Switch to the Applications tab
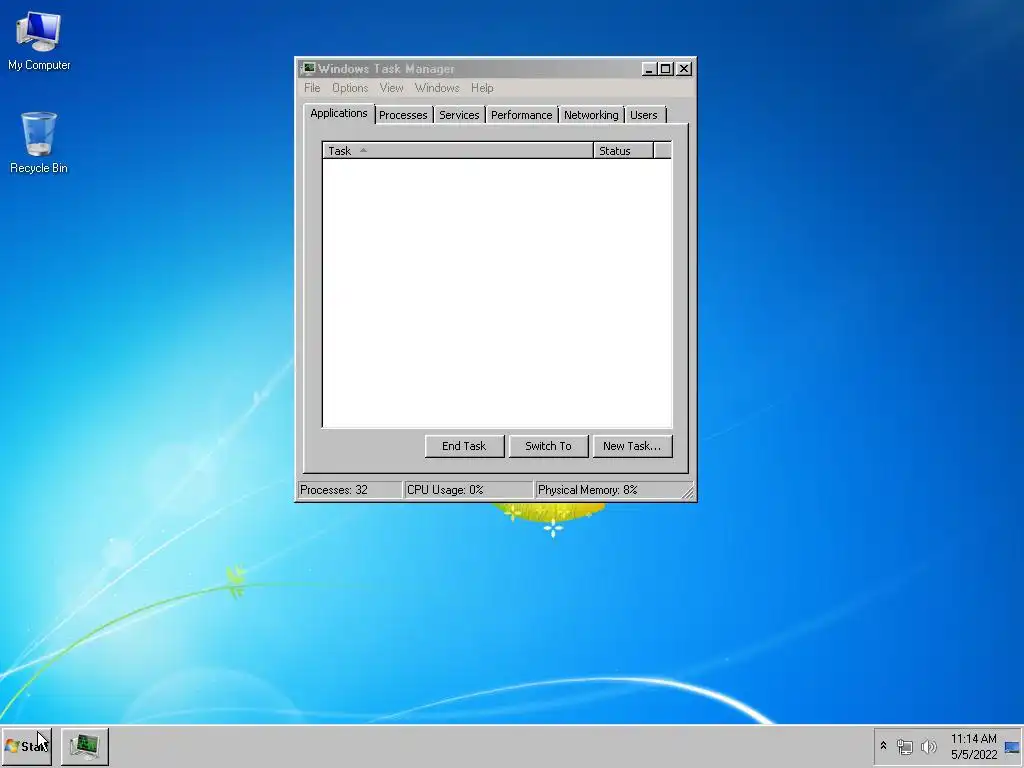The width and height of the screenshot is (1024, 768). (x=339, y=114)
